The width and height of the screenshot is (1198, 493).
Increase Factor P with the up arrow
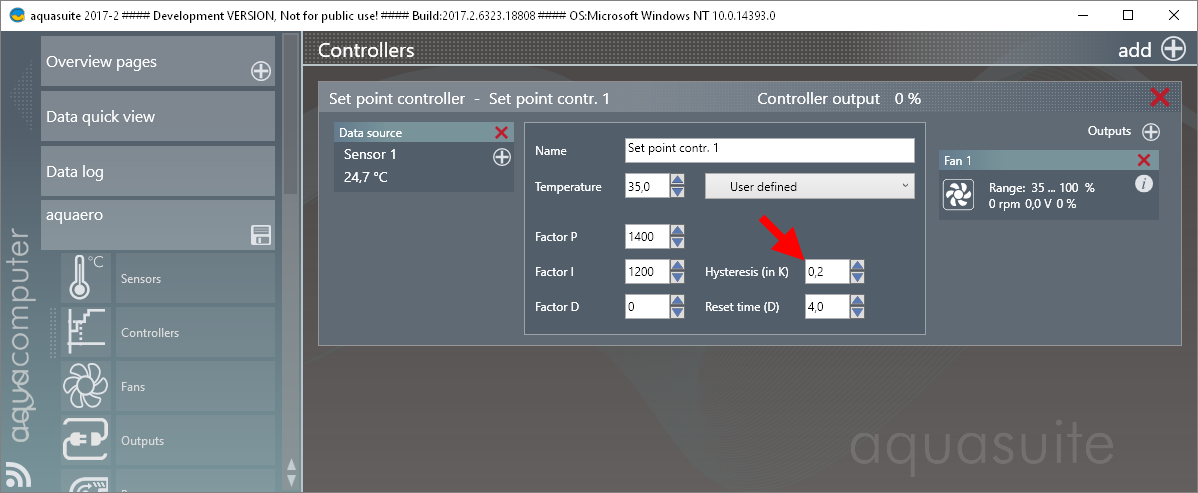(x=677, y=231)
